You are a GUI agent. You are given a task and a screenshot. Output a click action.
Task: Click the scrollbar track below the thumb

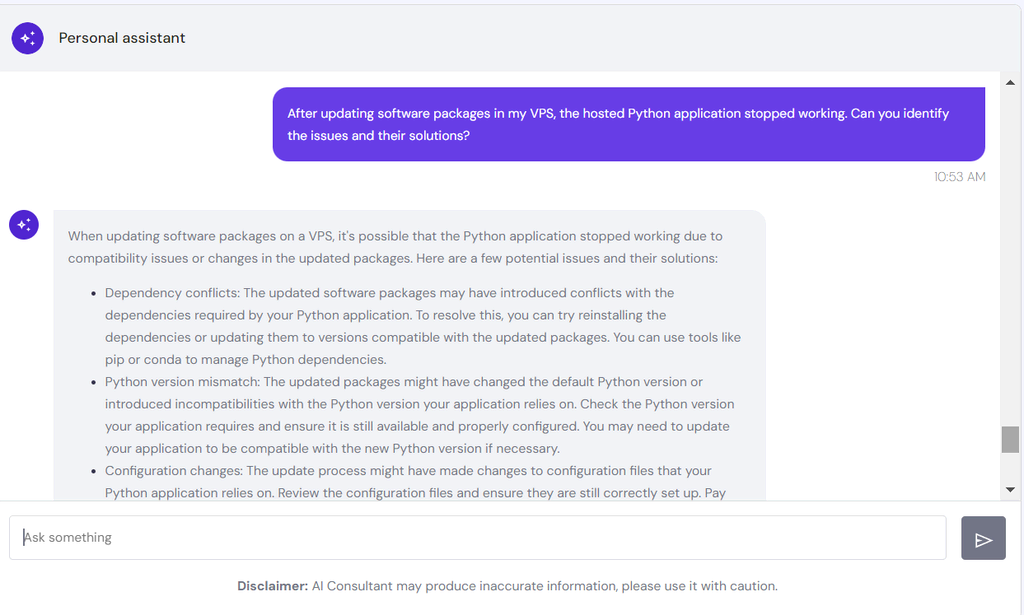click(1010, 467)
